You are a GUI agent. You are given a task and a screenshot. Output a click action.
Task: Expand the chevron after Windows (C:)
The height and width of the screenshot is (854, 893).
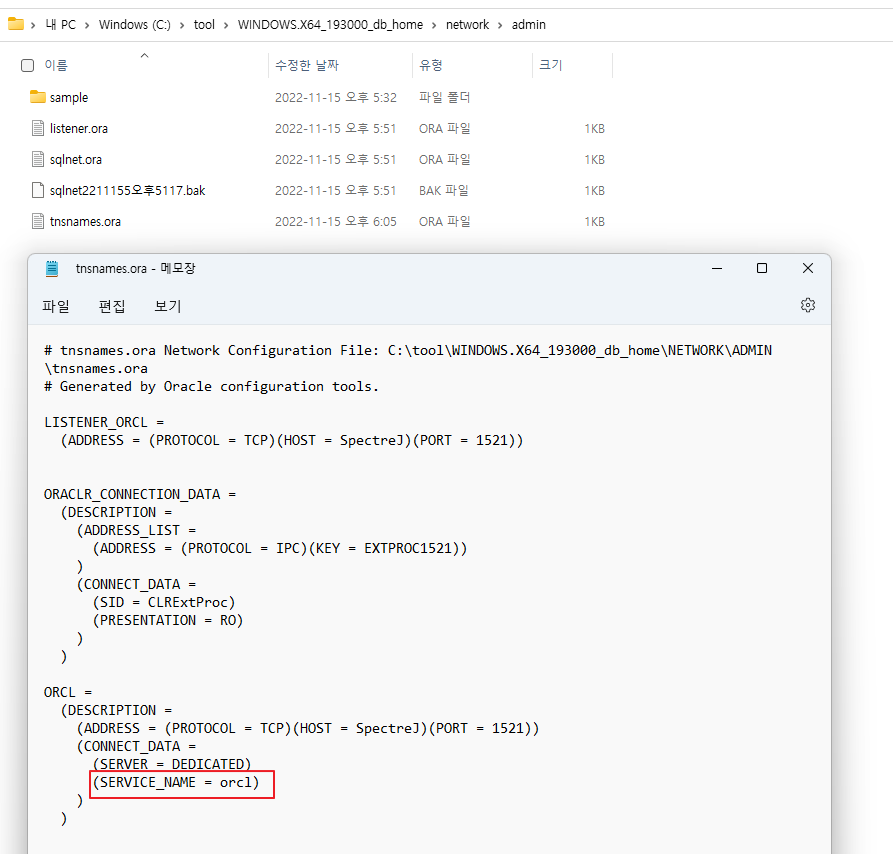coord(182,25)
